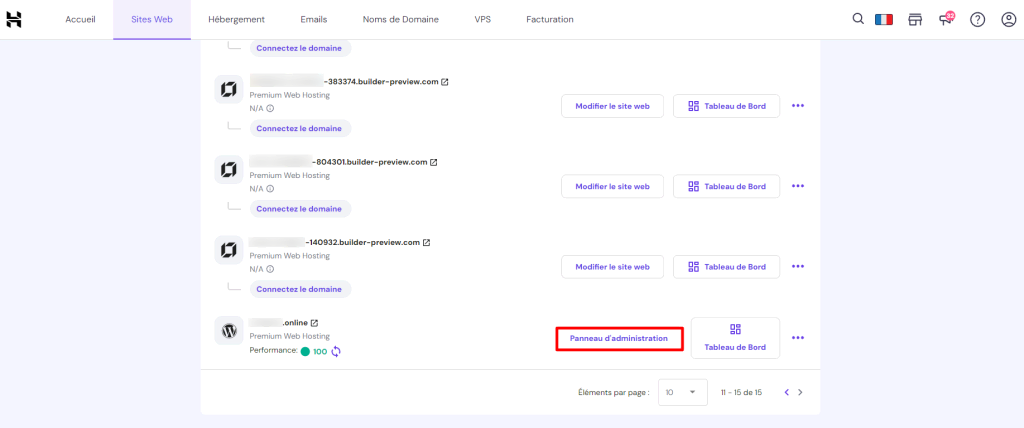Go to the Hébergement tab

(237, 19)
